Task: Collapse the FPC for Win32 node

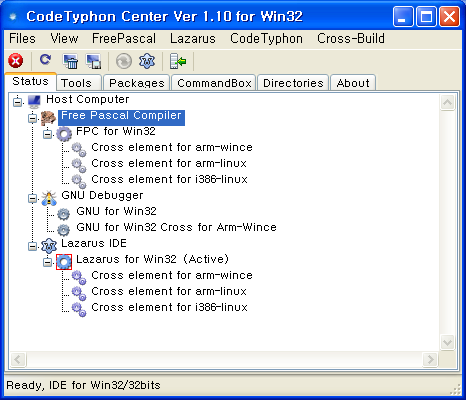Action: click(48, 134)
